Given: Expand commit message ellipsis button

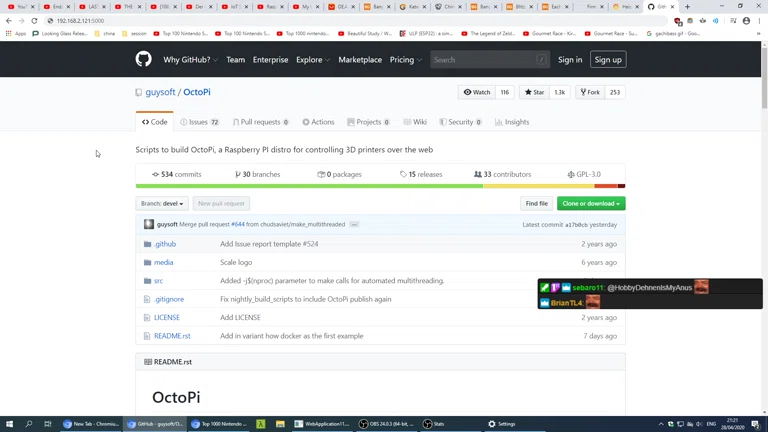Looking at the screenshot, I should 354,225.
